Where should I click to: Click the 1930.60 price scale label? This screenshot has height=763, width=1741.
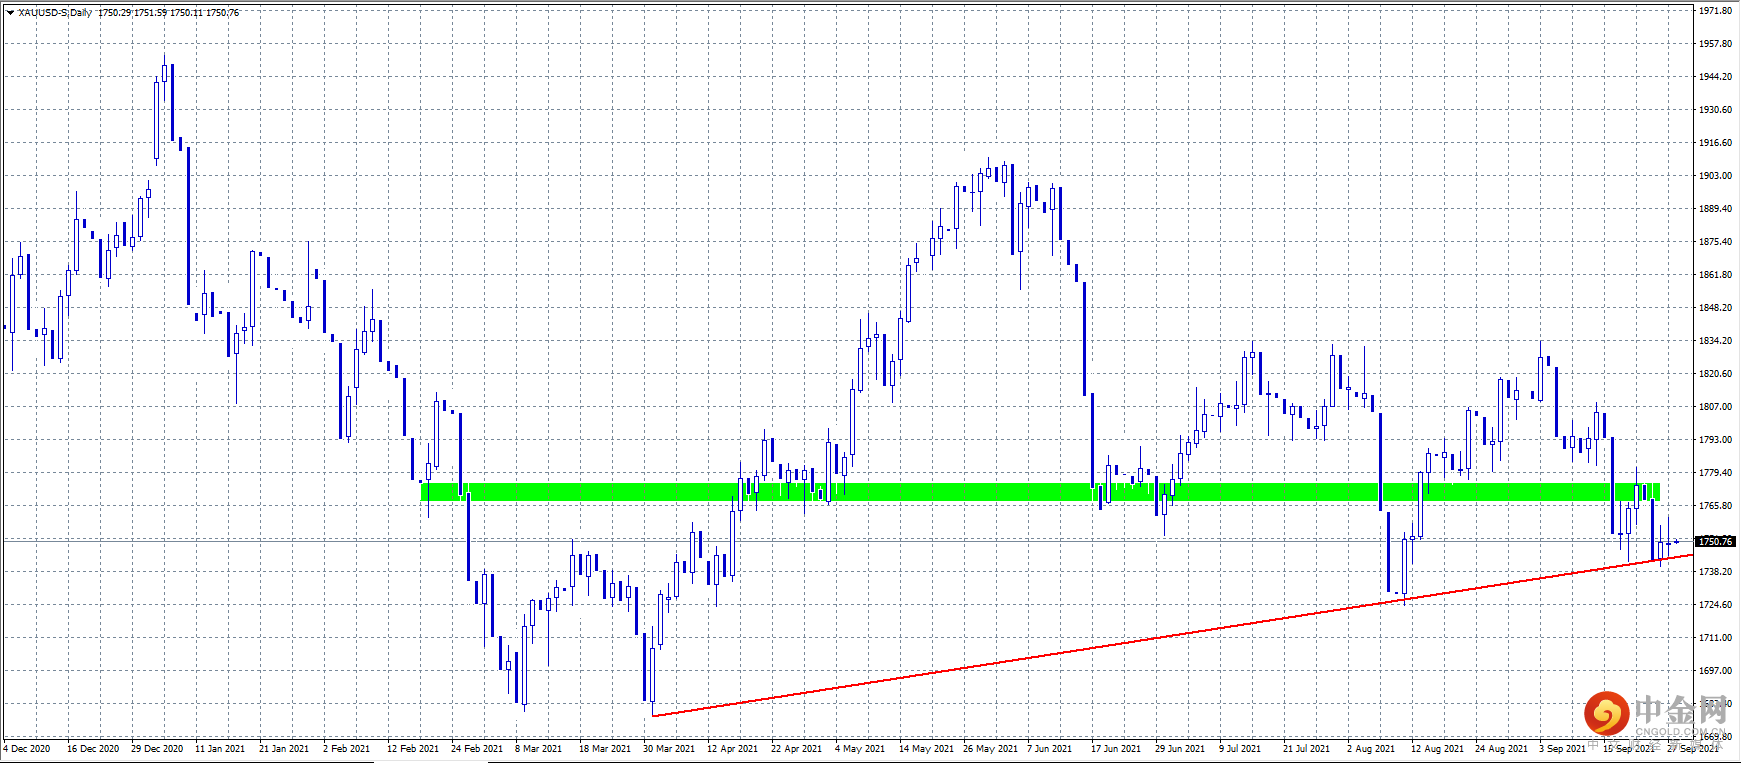(1715, 110)
